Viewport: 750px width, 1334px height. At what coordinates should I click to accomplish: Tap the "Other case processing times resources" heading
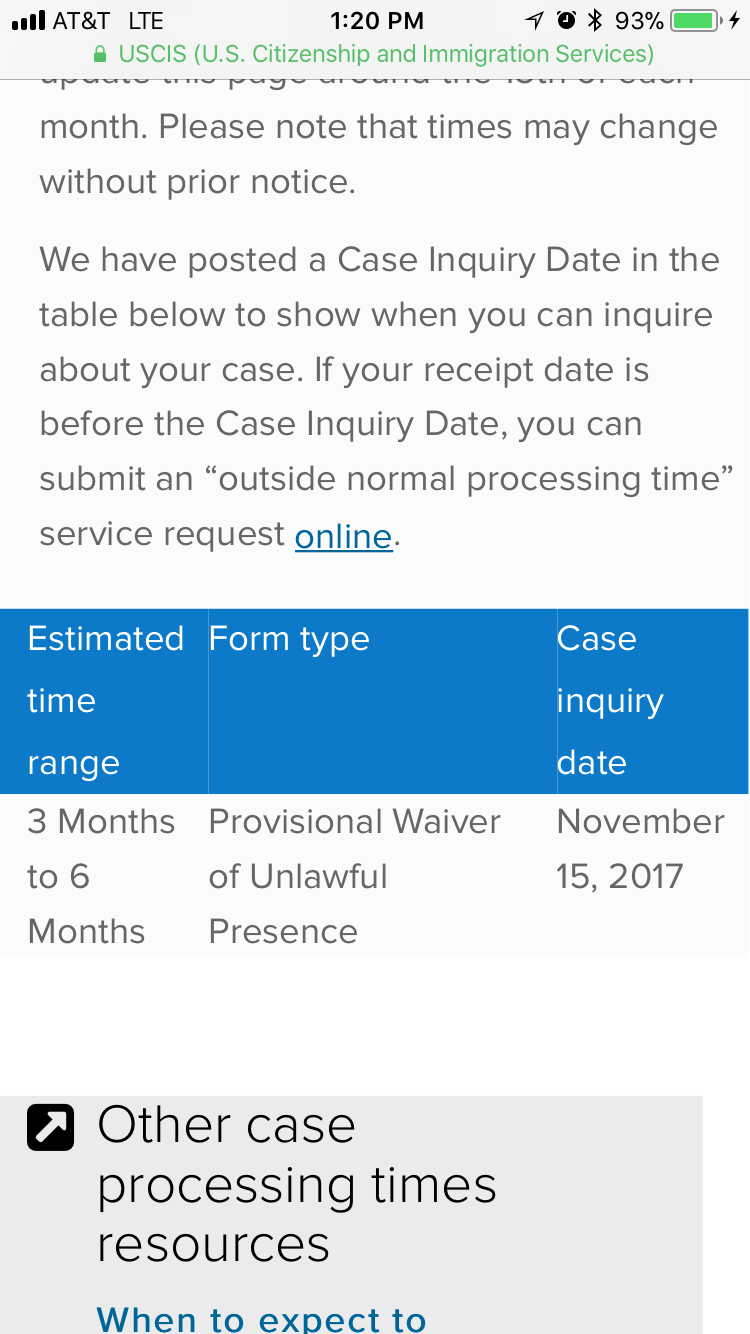point(297,1185)
